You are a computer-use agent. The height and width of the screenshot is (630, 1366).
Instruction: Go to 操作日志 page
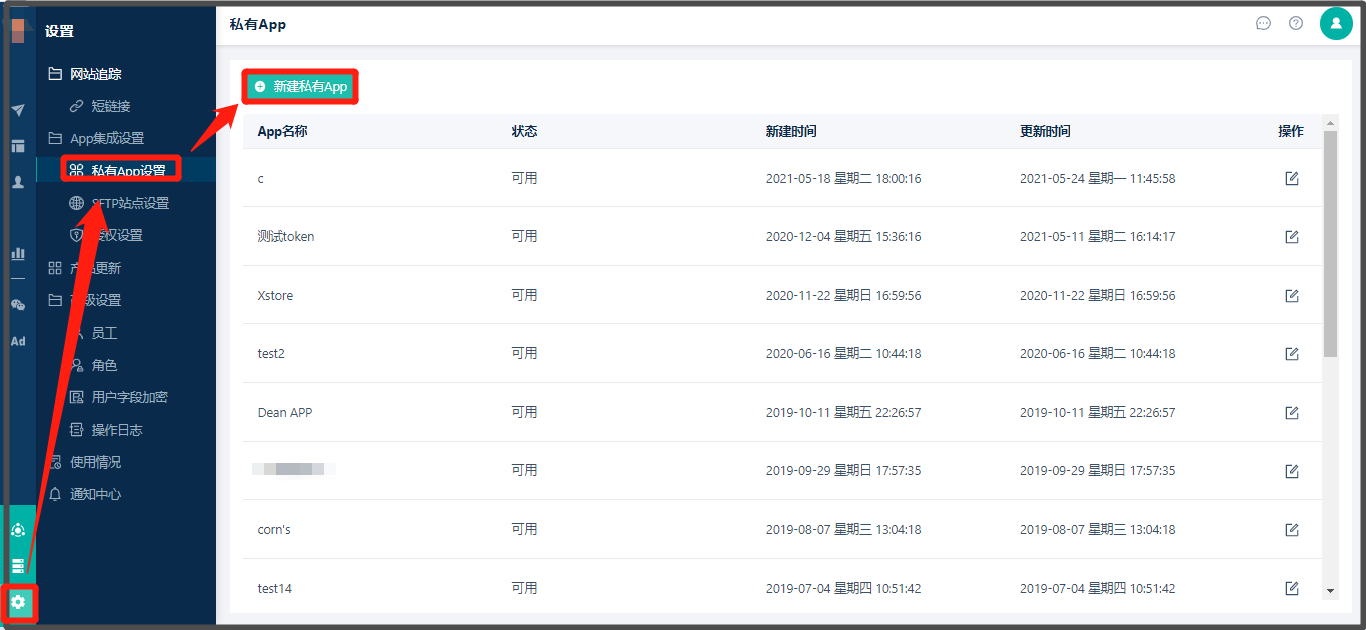point(116,430)
